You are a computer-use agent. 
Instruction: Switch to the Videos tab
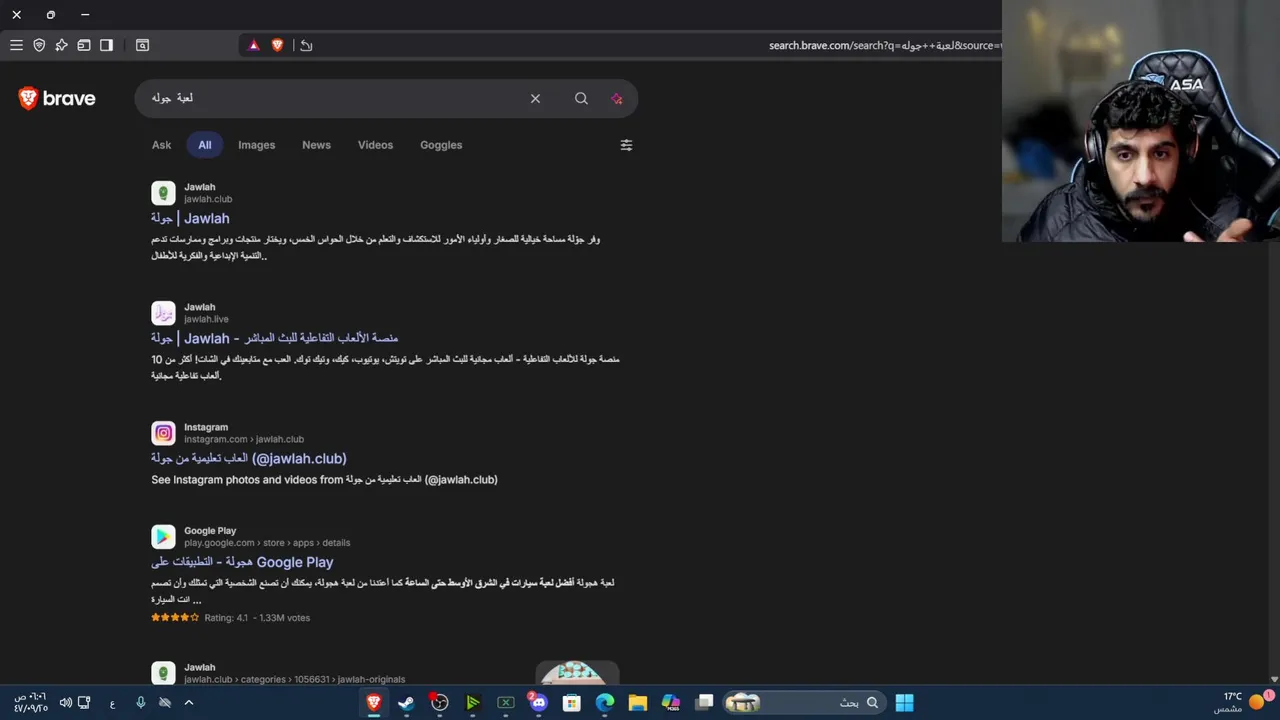click(x=375, y=145)
